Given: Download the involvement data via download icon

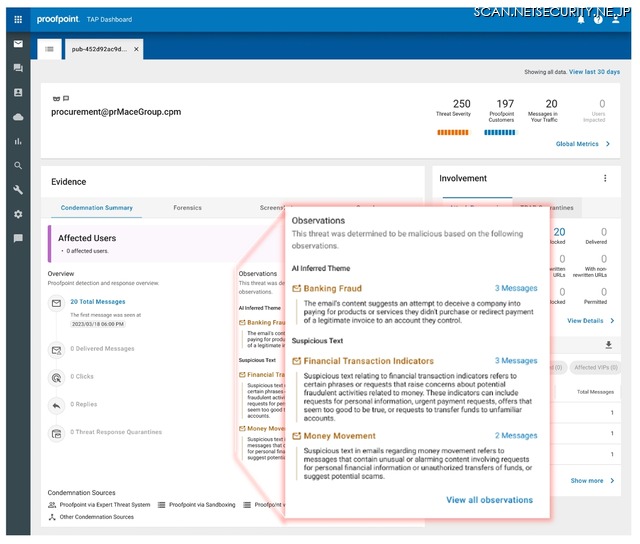Looking at the screenshot, I should point(608,345).
